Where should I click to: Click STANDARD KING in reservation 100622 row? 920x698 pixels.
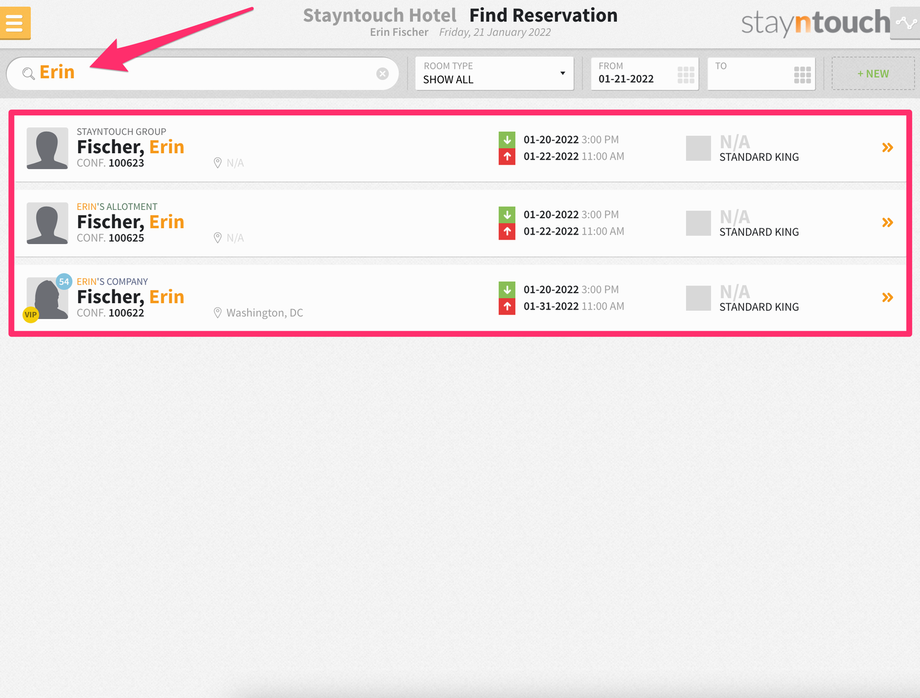[759, 307]
